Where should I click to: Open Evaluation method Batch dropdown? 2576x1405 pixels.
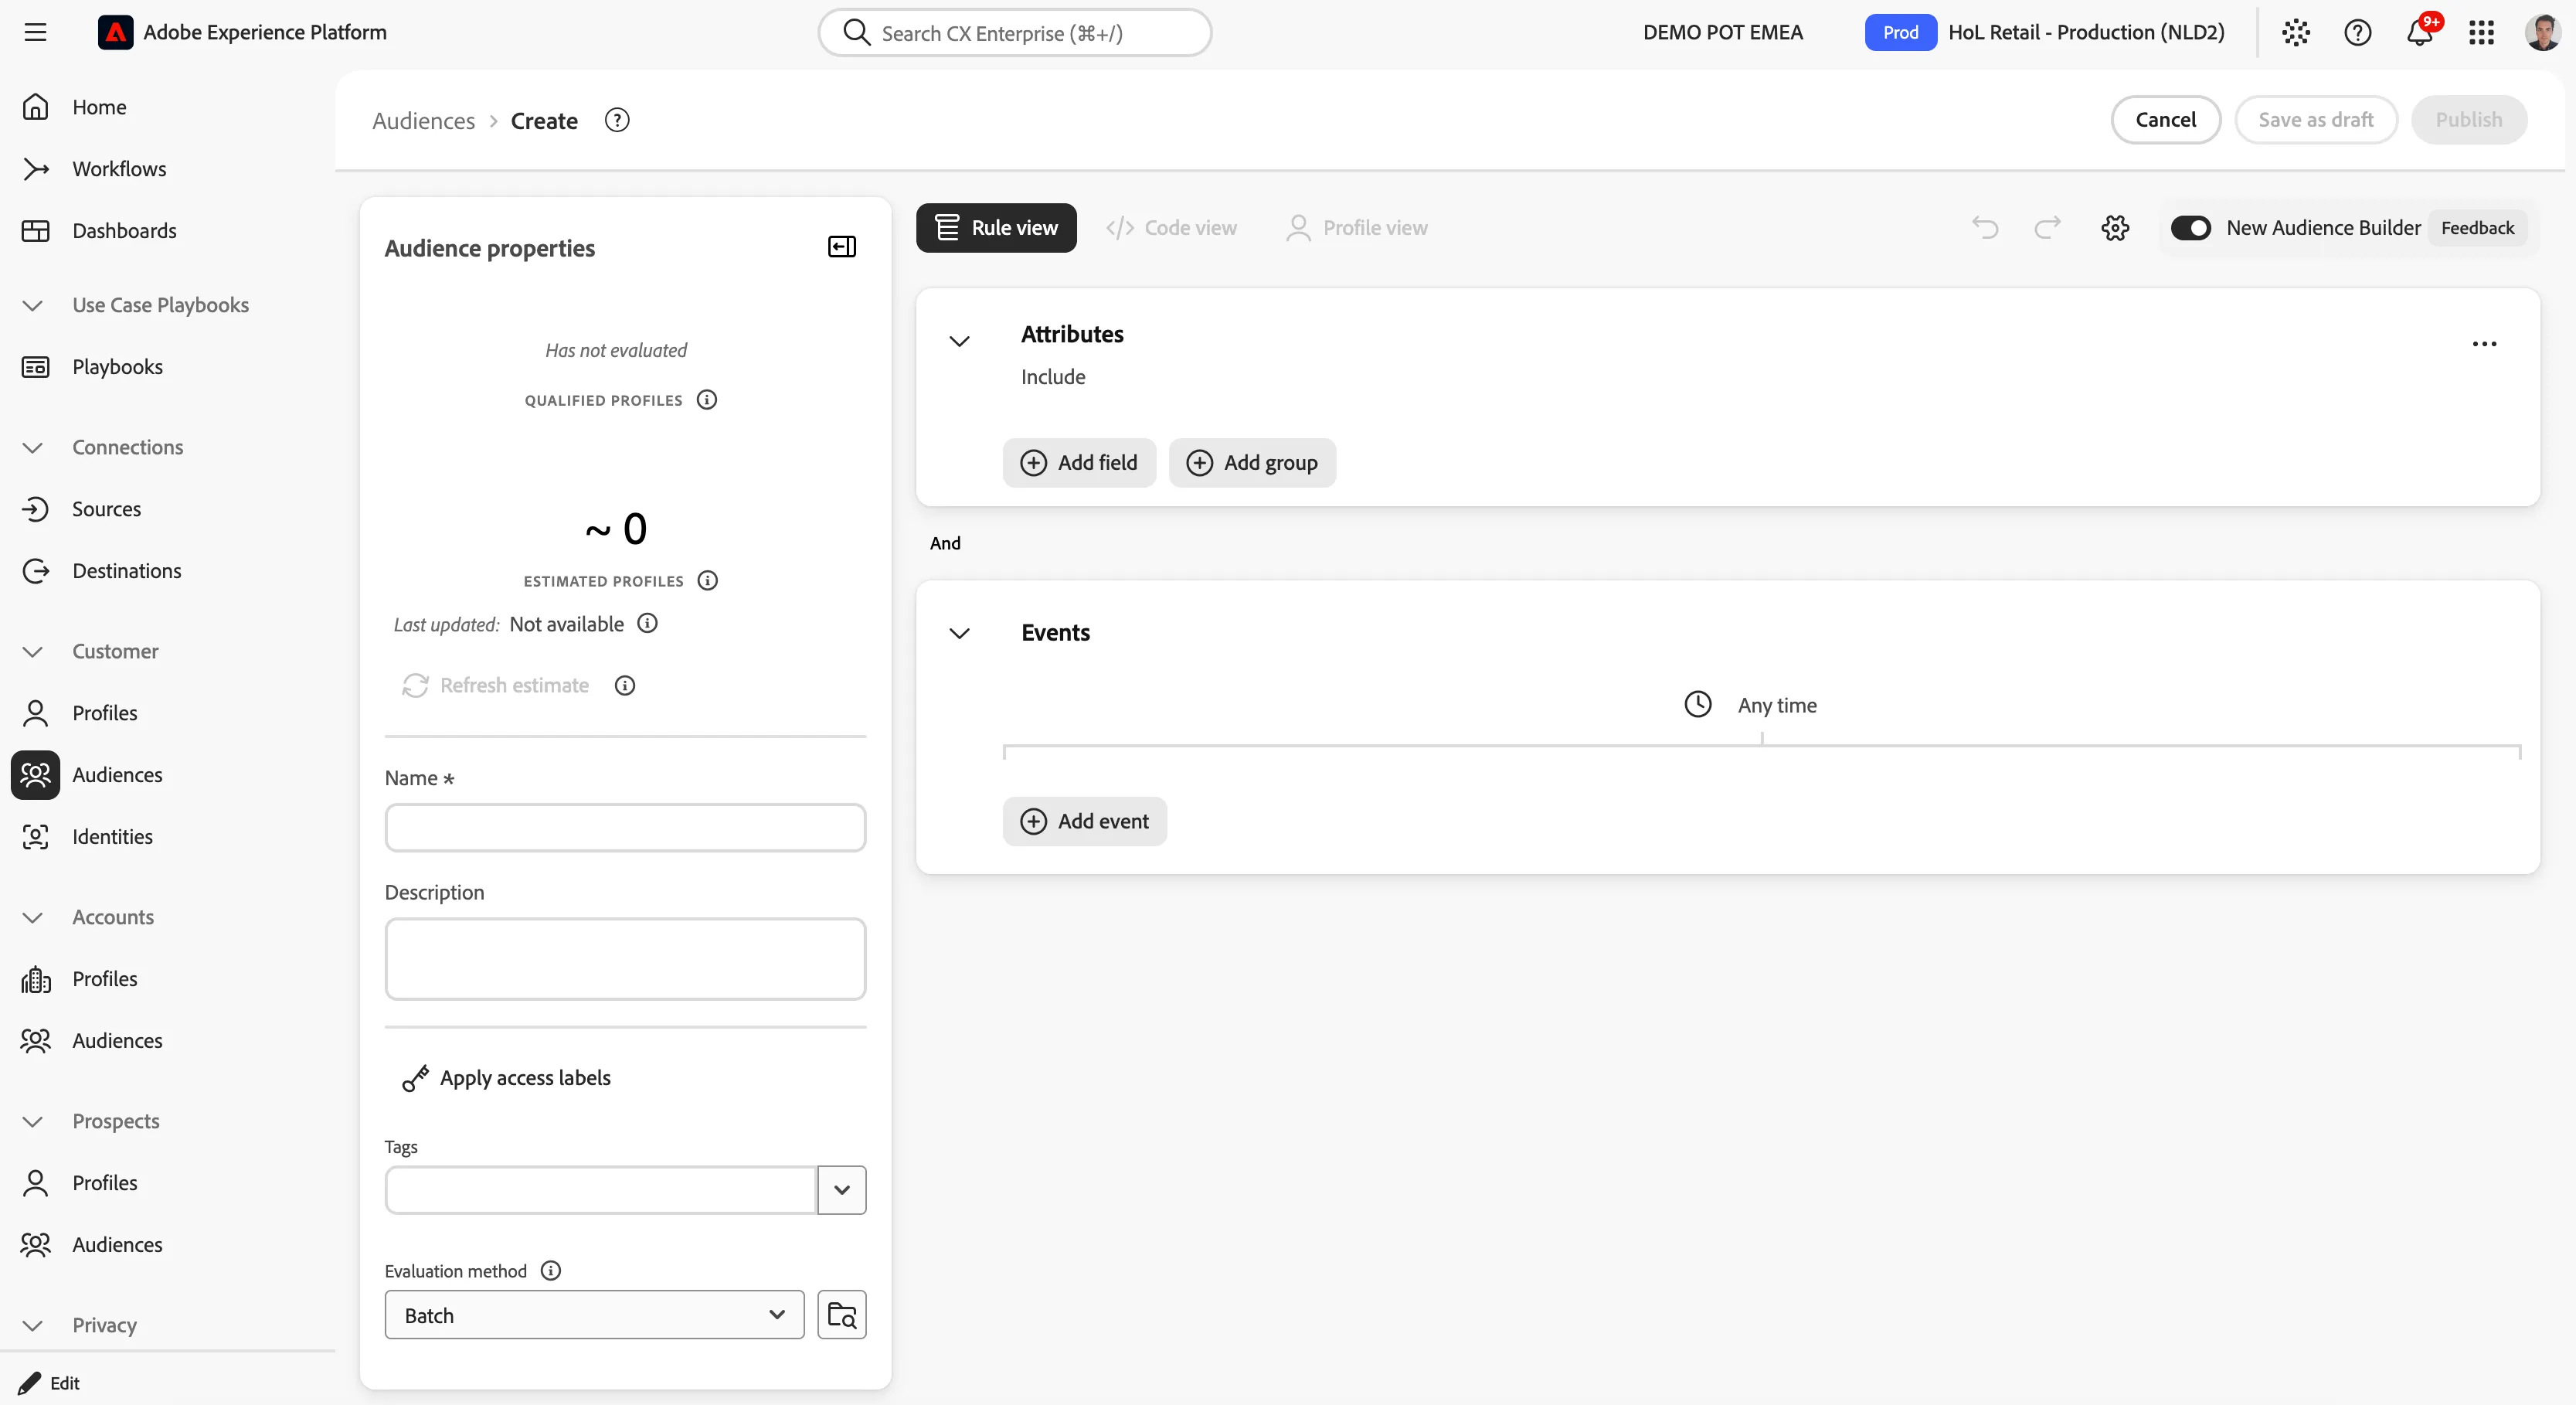(x=595, y=1315)
